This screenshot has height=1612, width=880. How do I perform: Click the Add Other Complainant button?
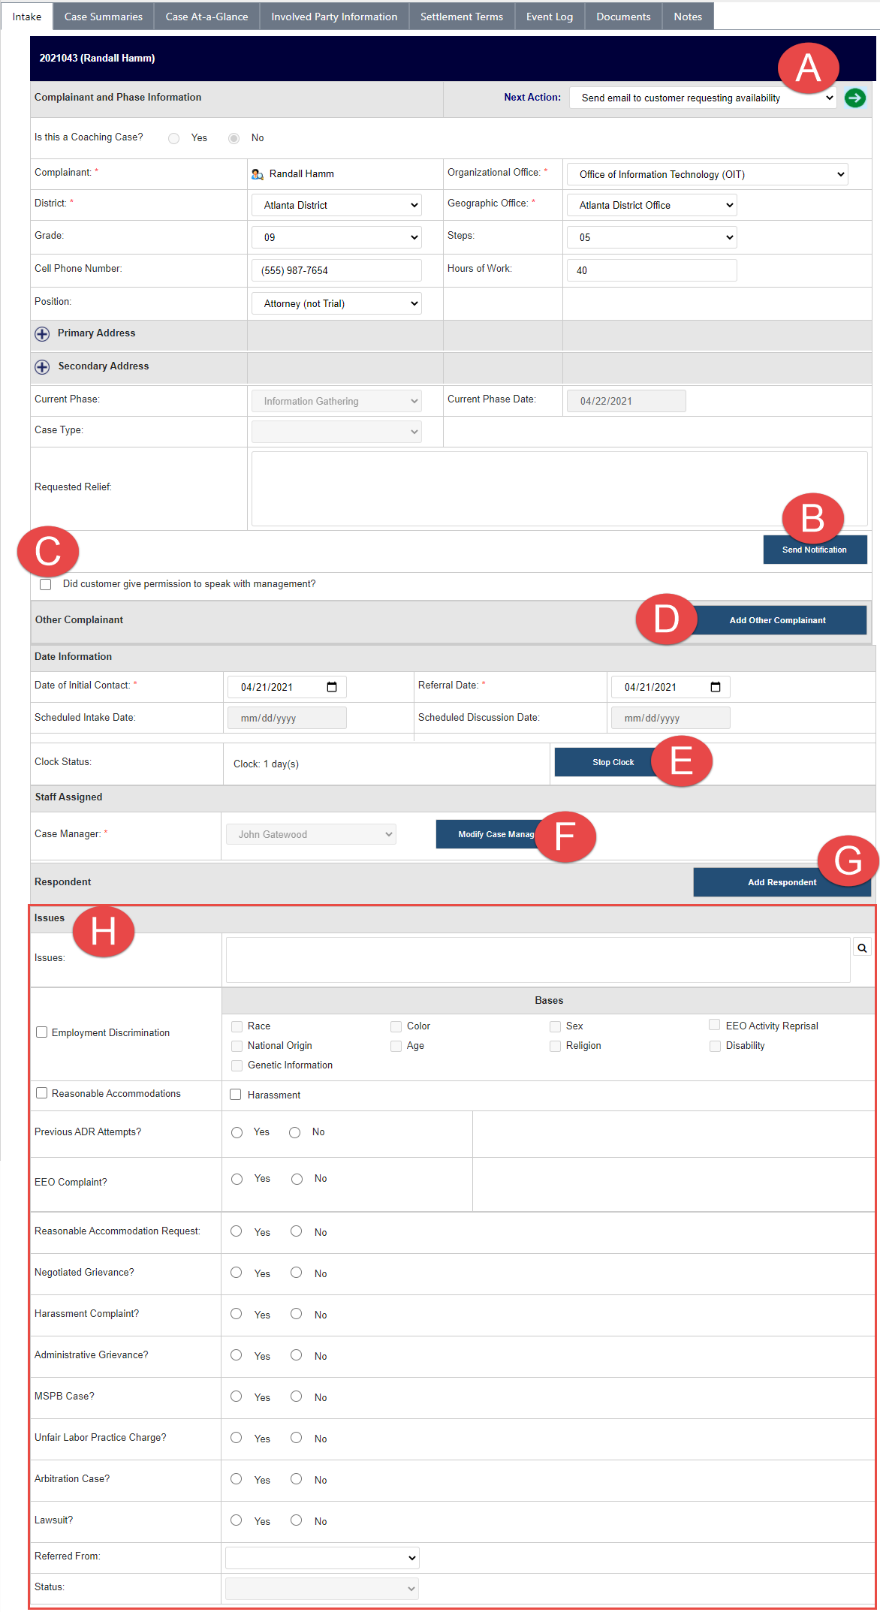pyautogui.click(x=778, y=620)
